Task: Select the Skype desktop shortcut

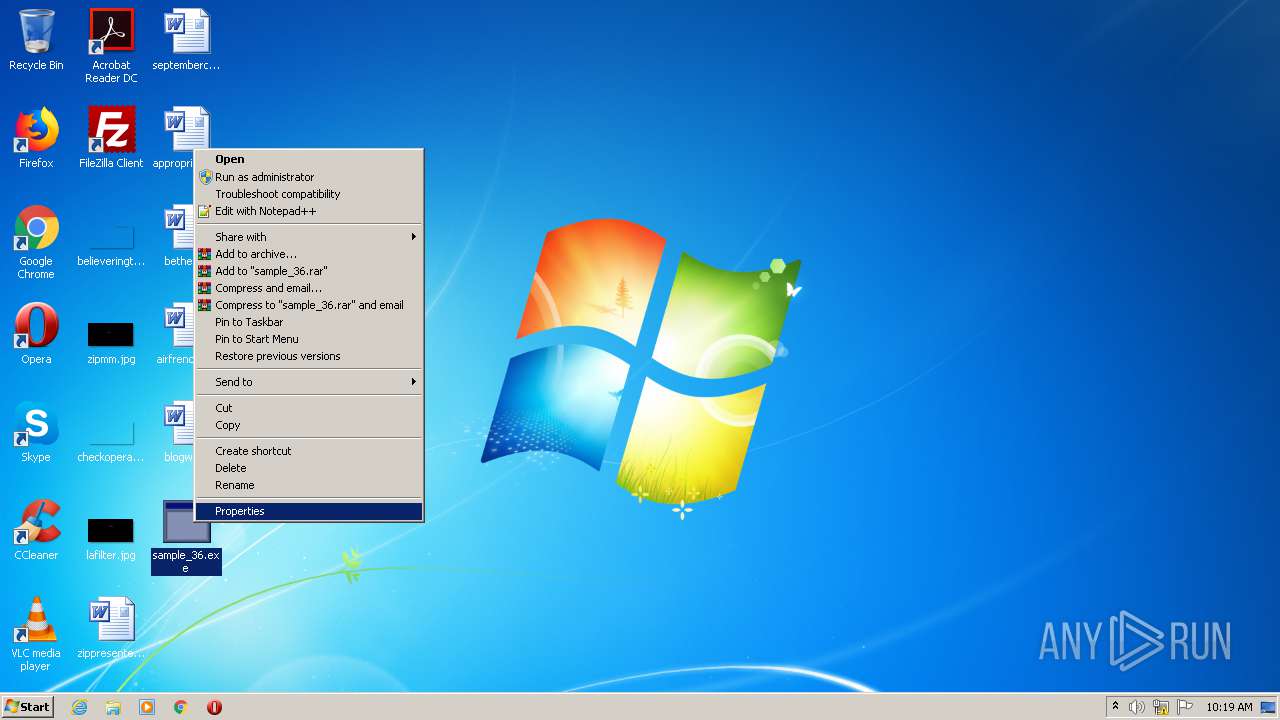Action: pos(36,432)
